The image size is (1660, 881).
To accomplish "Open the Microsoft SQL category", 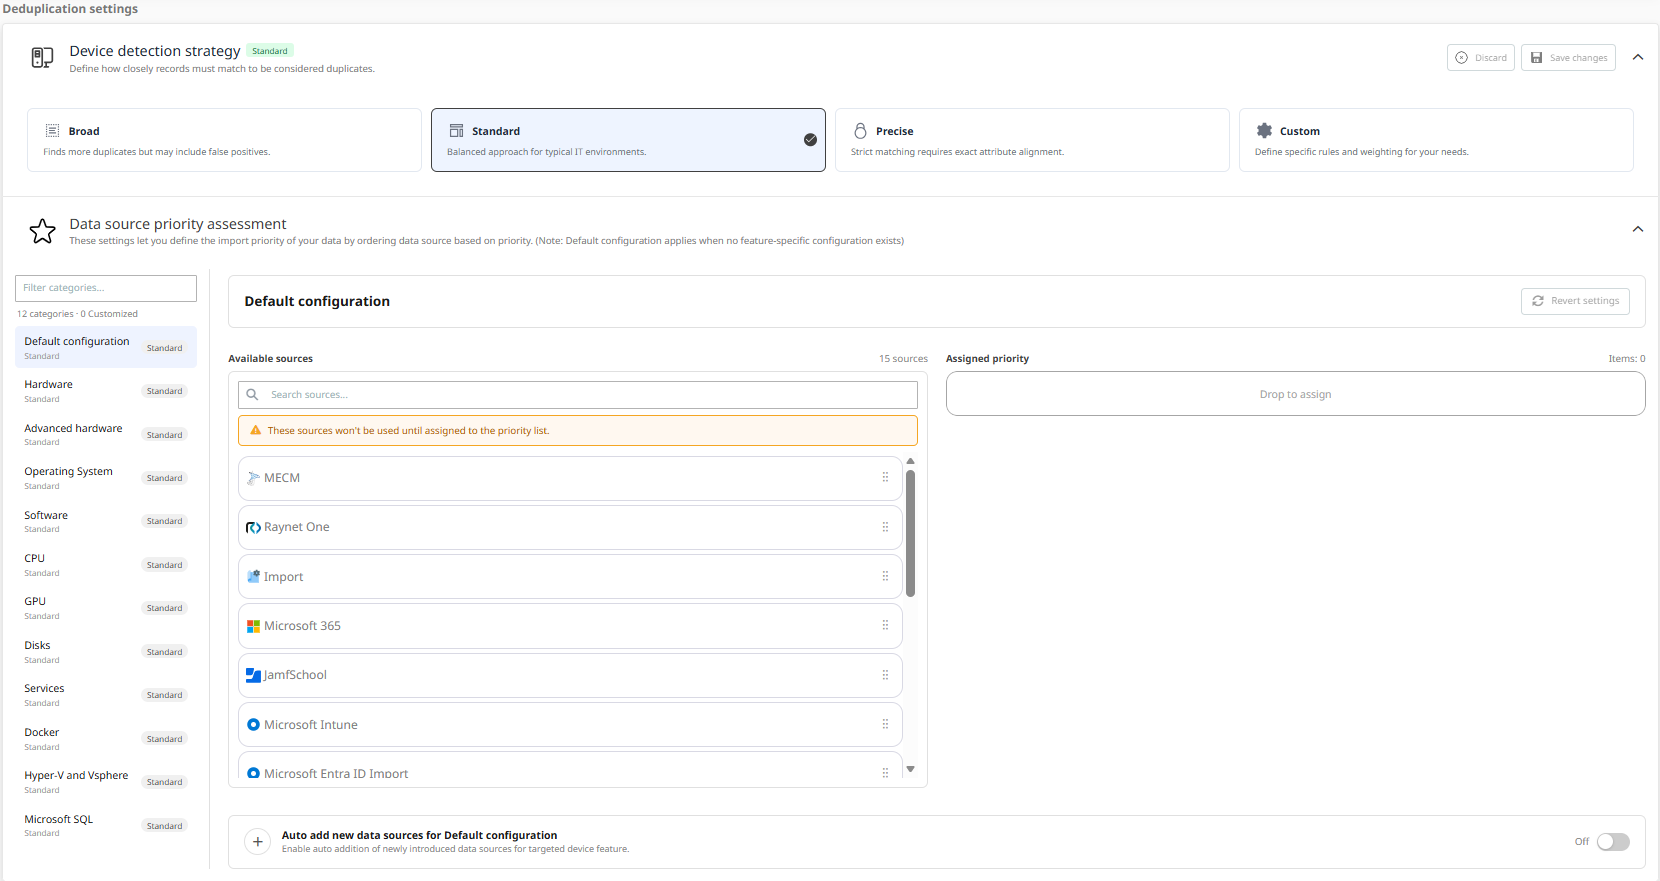I will click(x=106, y=826).
